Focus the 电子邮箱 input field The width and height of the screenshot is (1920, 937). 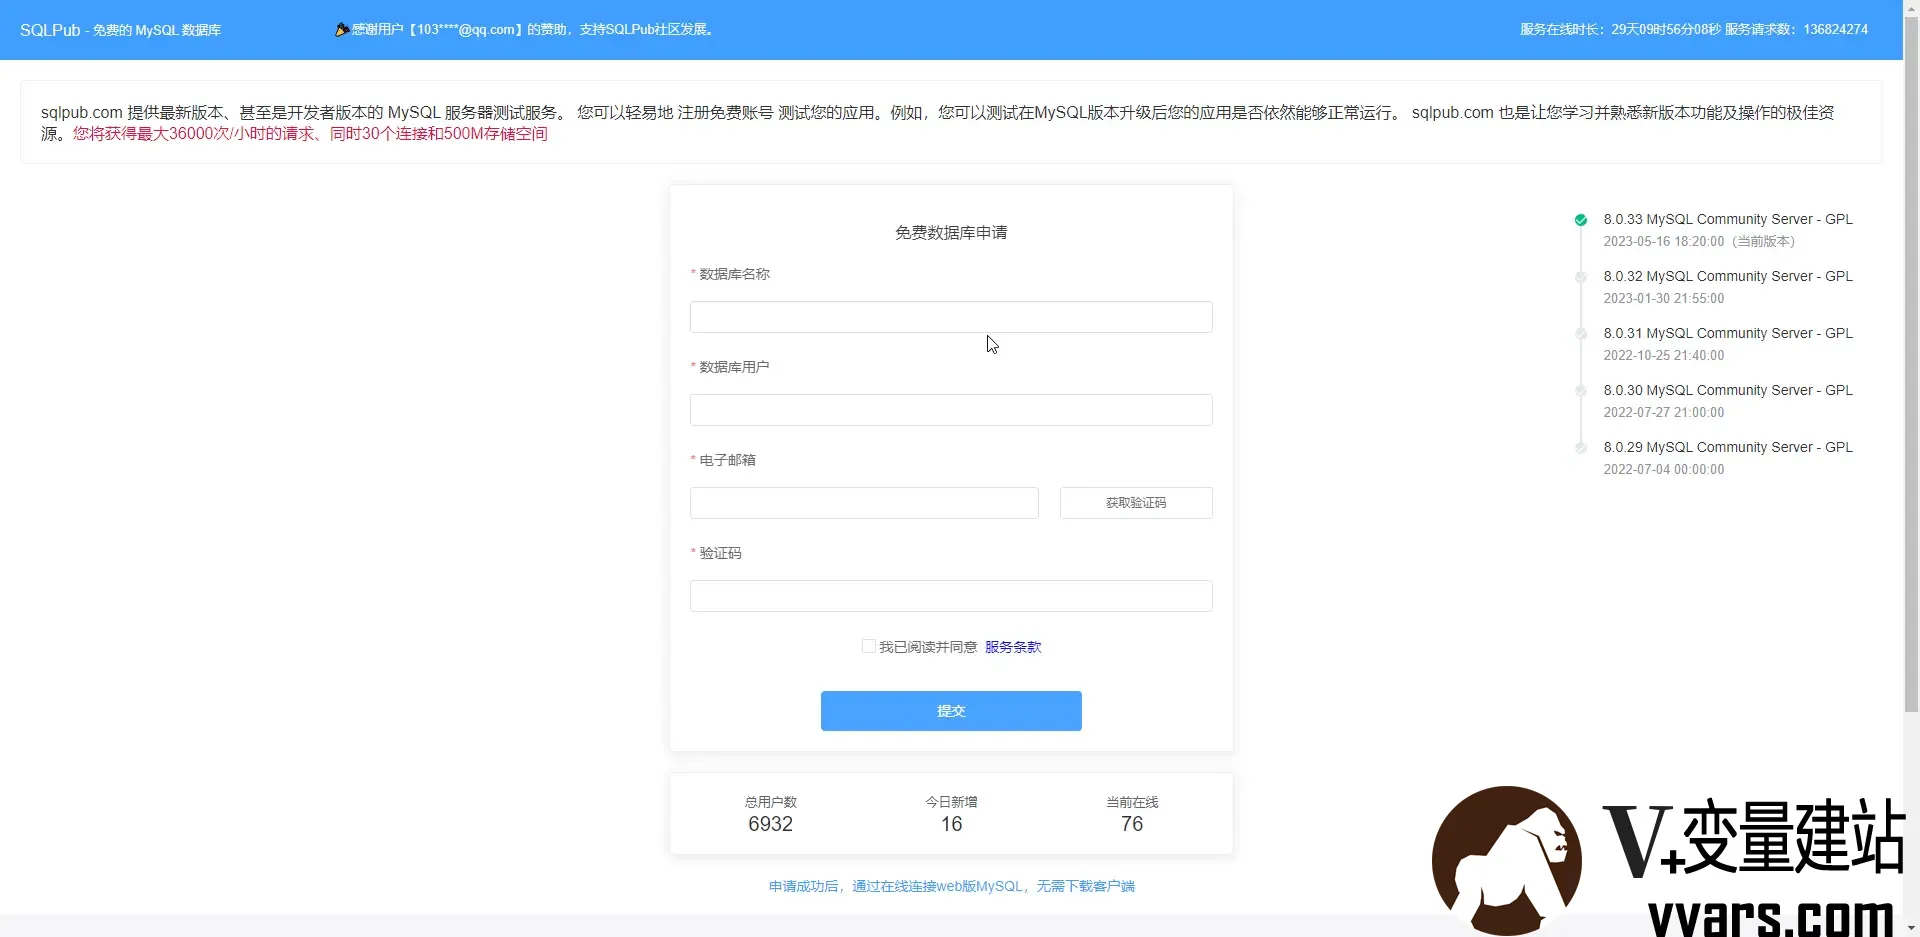click(864, 503)
